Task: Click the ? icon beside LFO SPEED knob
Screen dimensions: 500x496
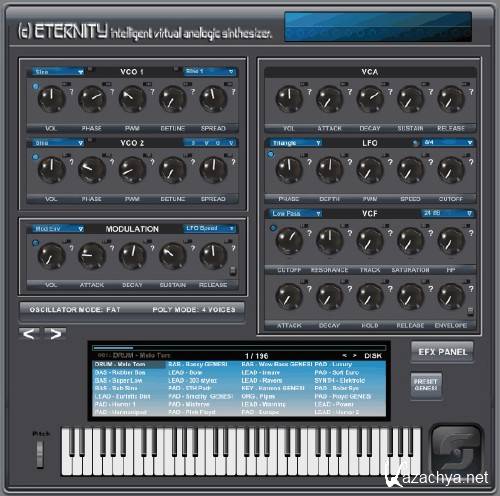Action: tap(431, 162)
